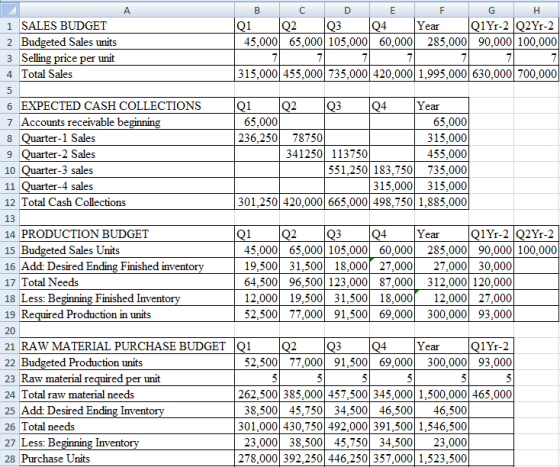The height and width of the screenshot is (467, 560).
Task: Select total cash collections Q4 498,750
Action: point(392,202)
